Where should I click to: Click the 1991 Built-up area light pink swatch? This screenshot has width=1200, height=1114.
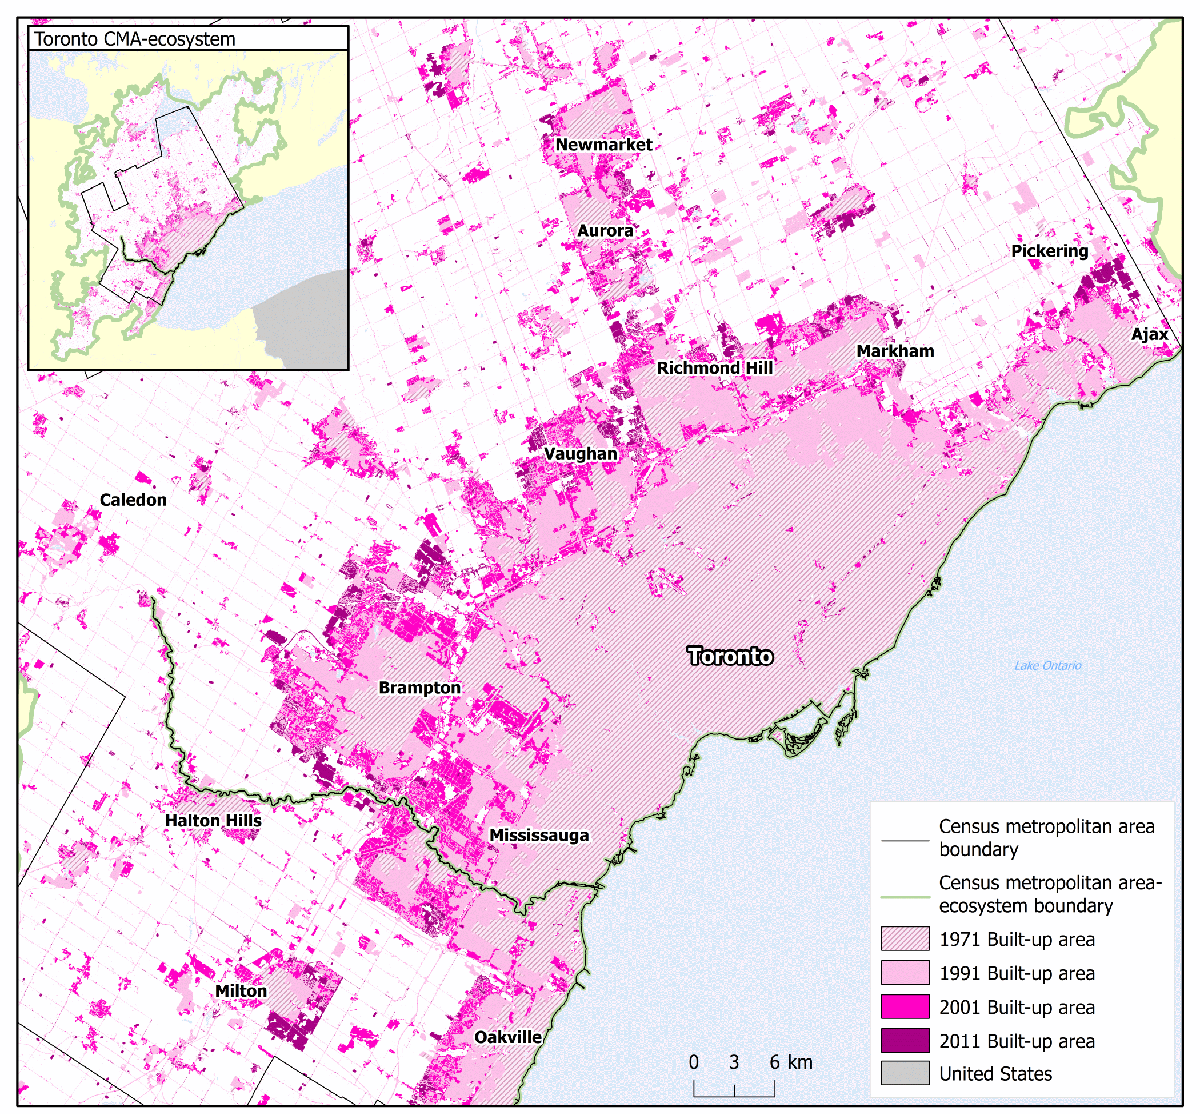(905, 973)
